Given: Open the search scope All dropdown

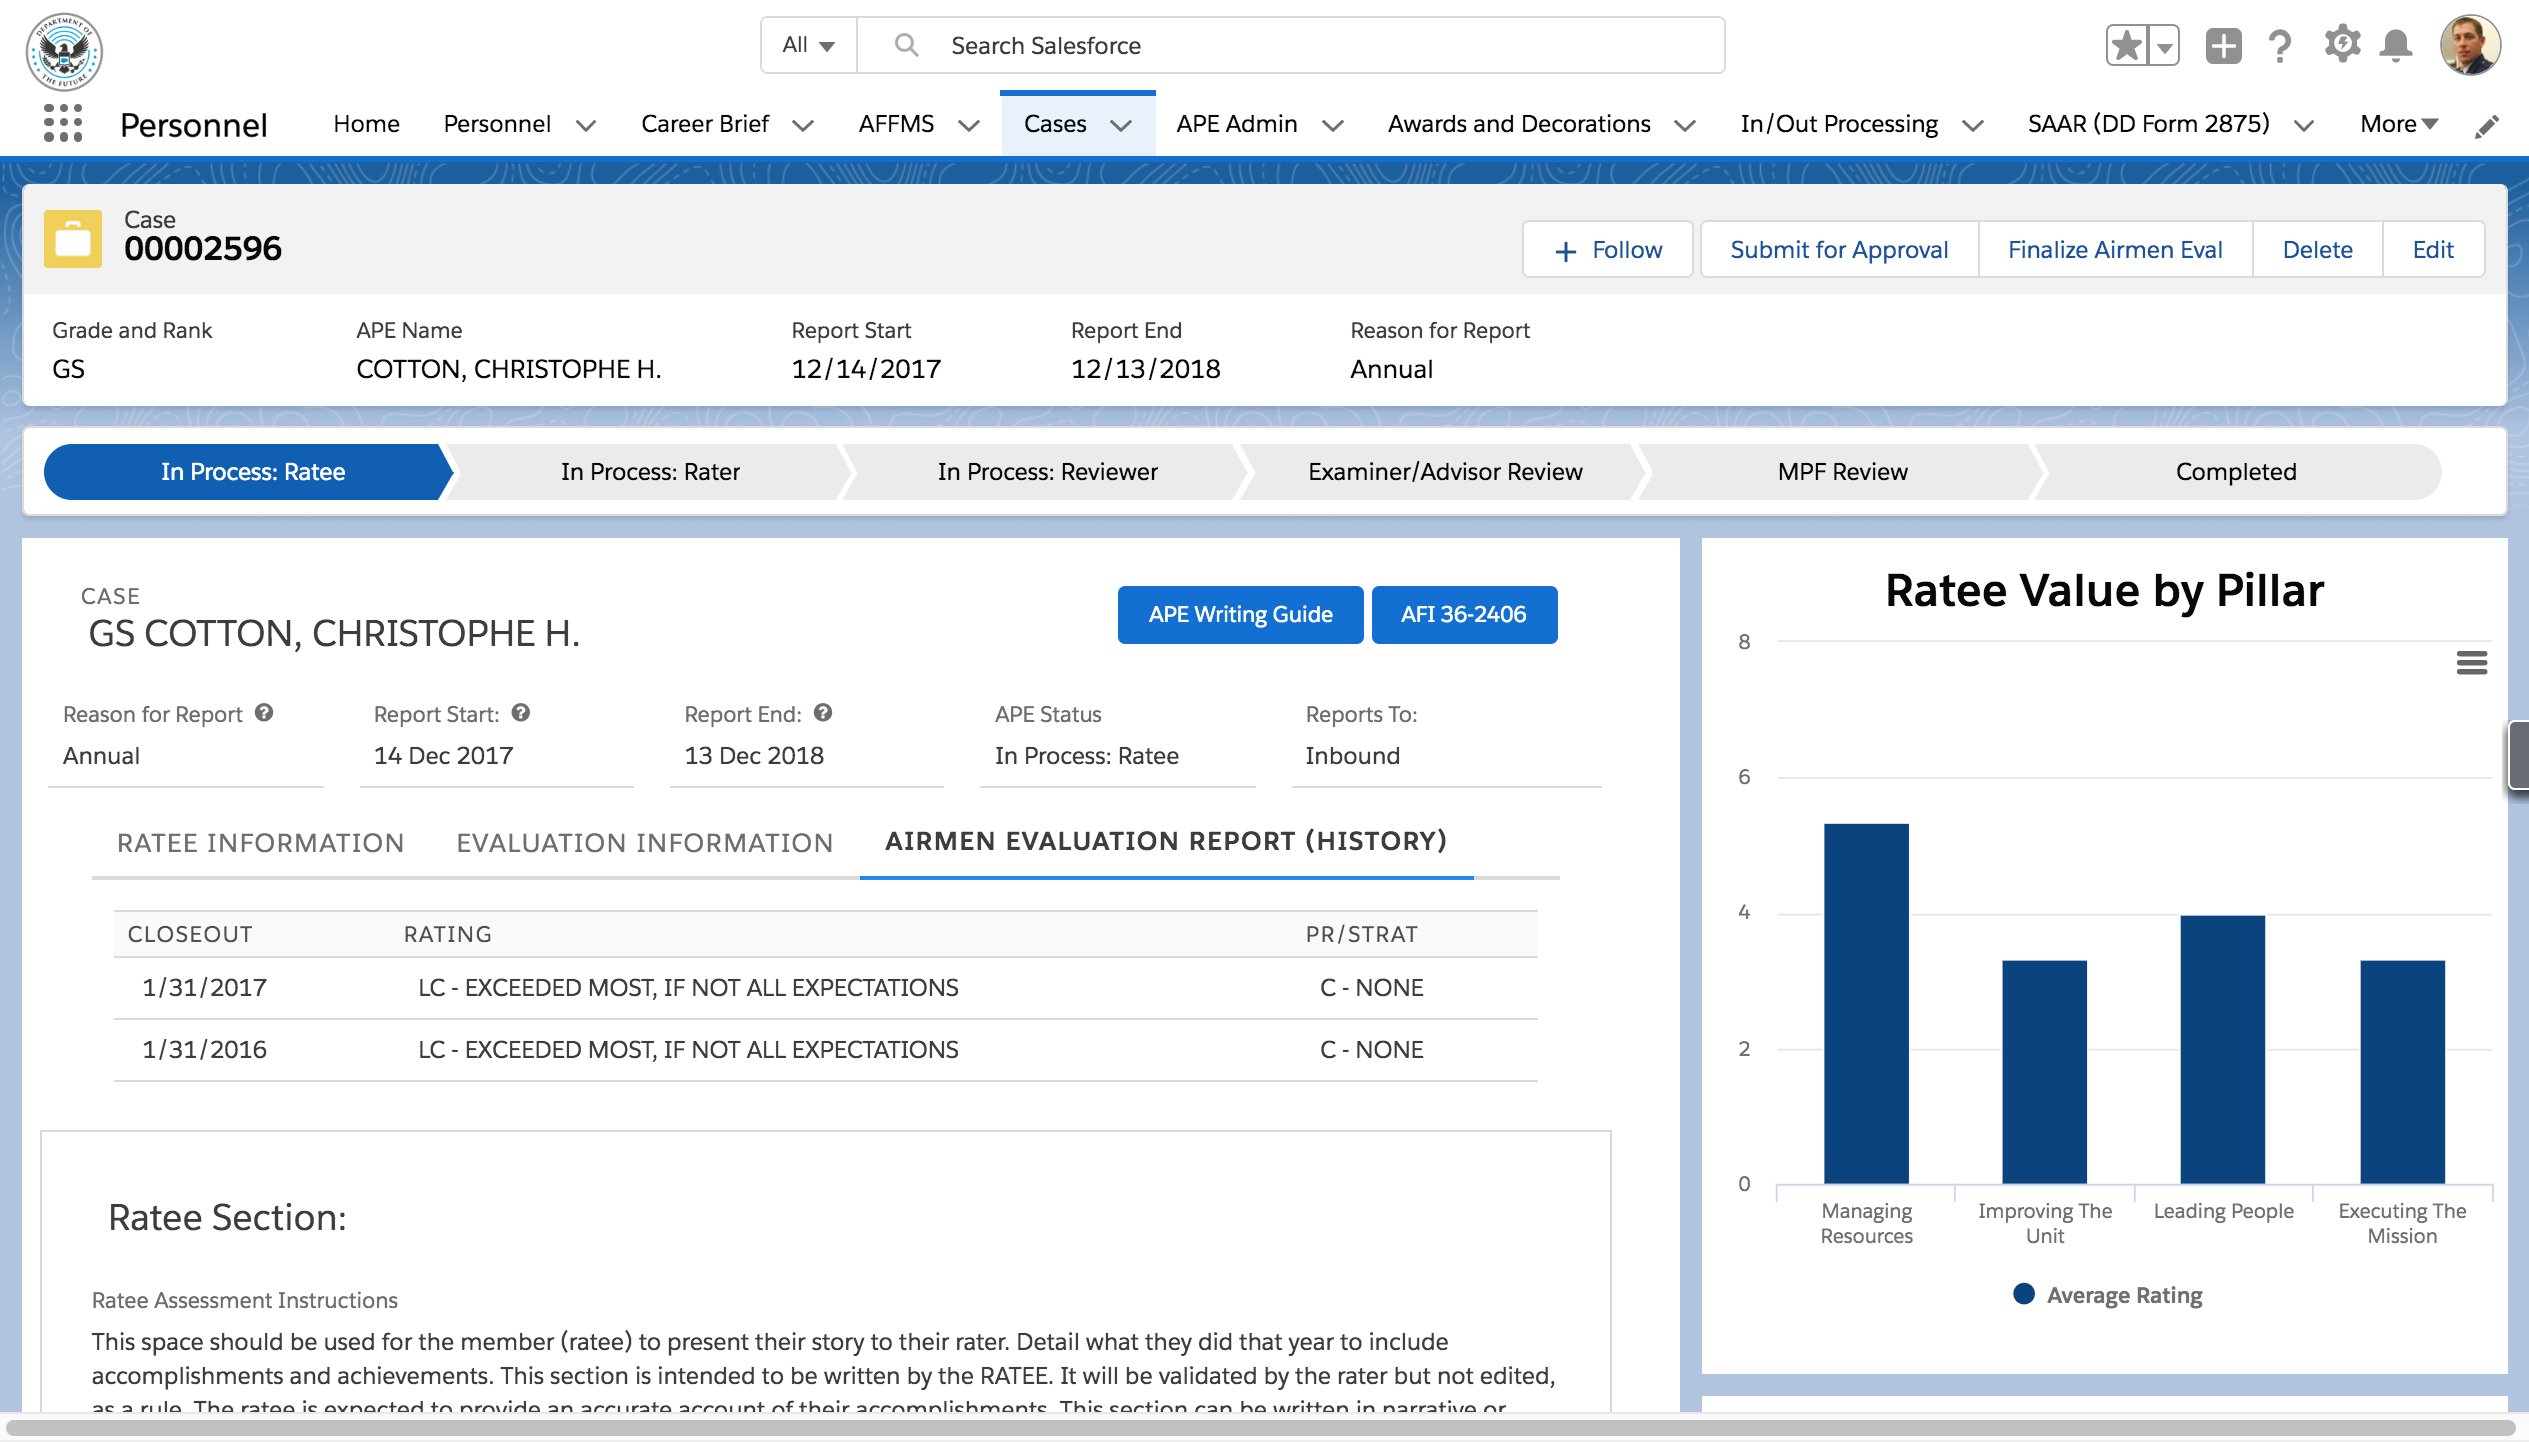Looking at the screenshot, I should click(806, 44).
